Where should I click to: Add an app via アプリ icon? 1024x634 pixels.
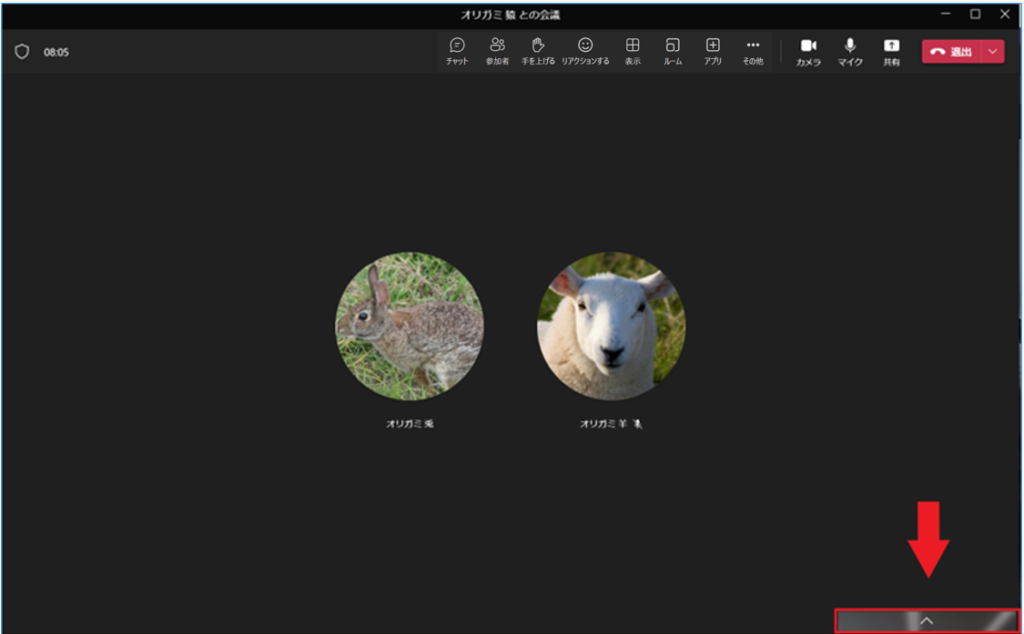pos(712,51)
